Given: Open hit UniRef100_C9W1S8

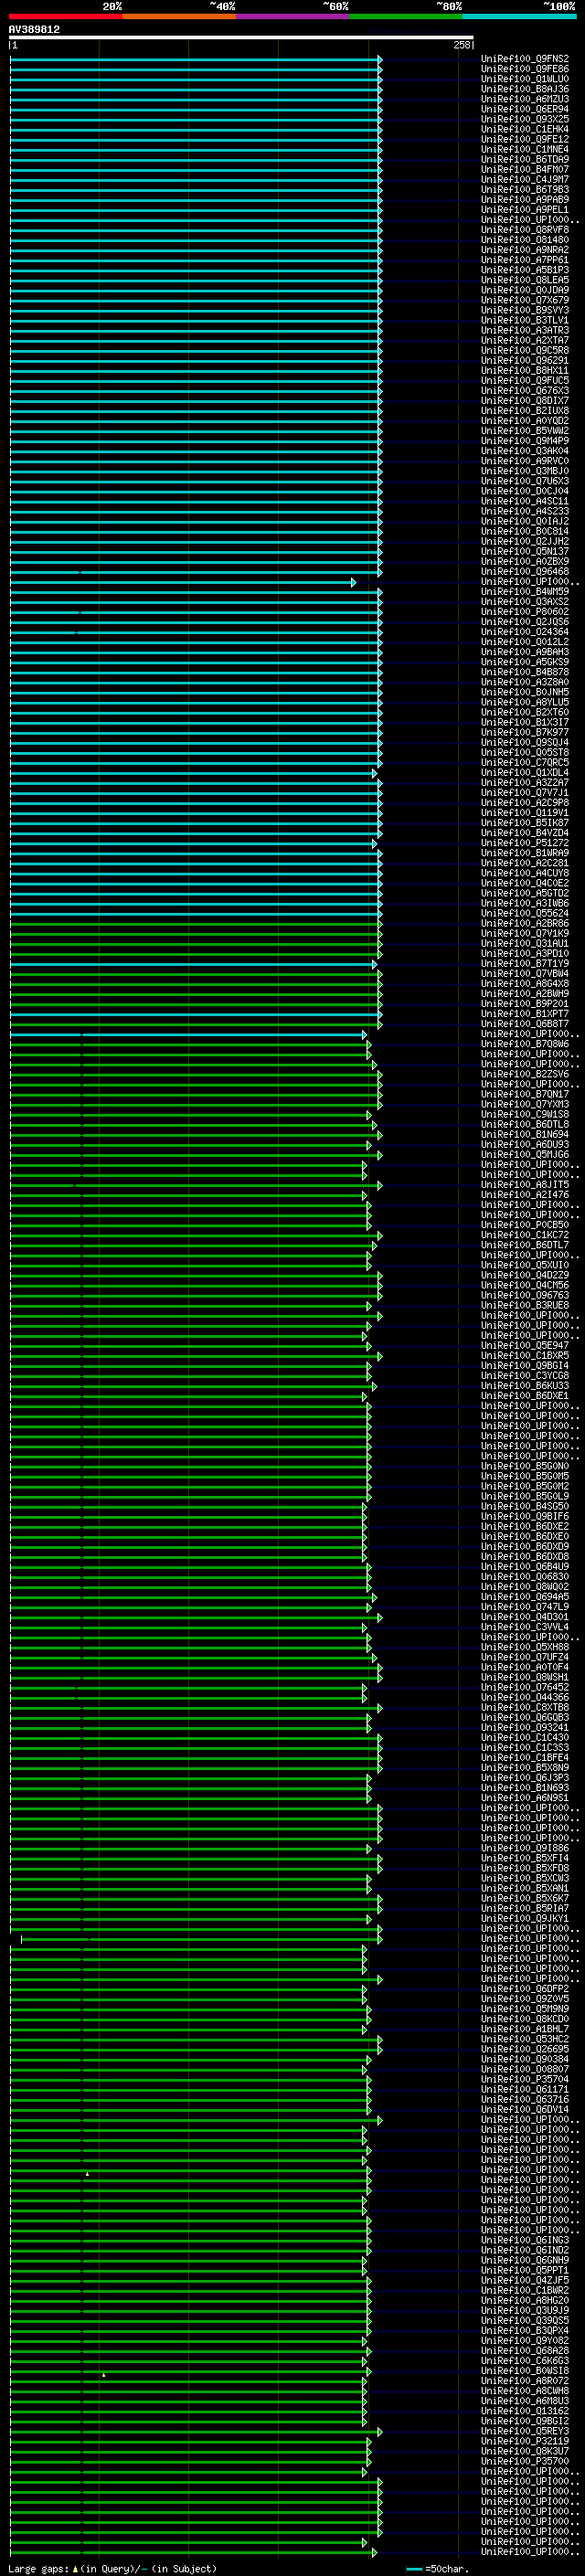Looking at the screenshot, I should (x=525, y=1114).
